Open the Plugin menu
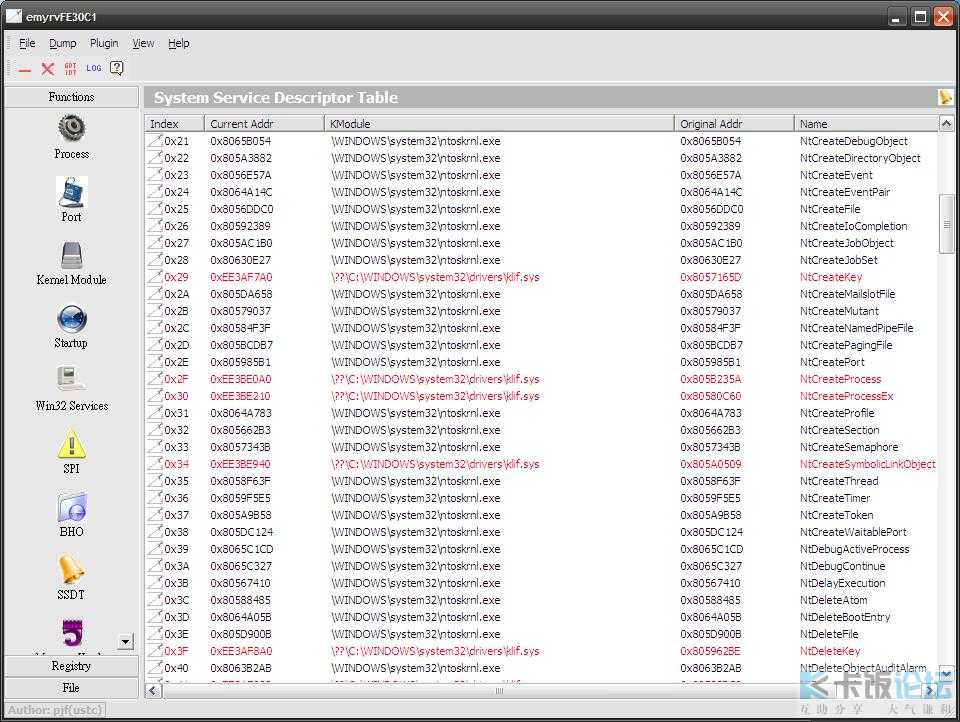Screen dimensions: 960x722 pyautogui.click(x=104, y=43)
